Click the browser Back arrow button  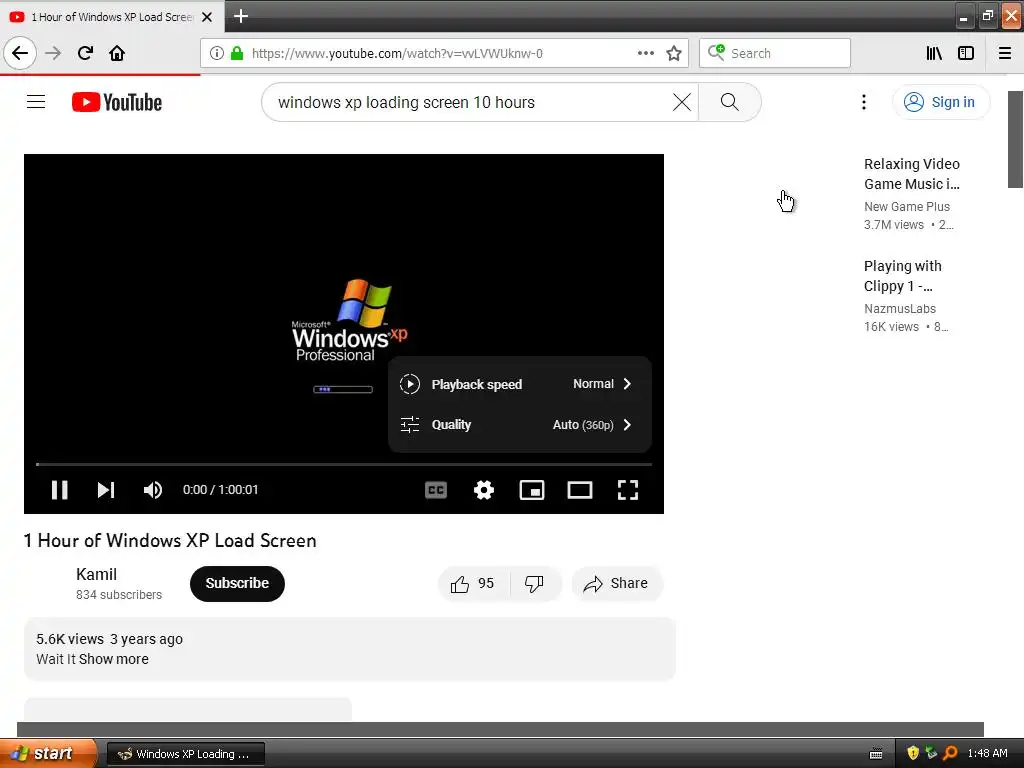[x=20, y=53]
